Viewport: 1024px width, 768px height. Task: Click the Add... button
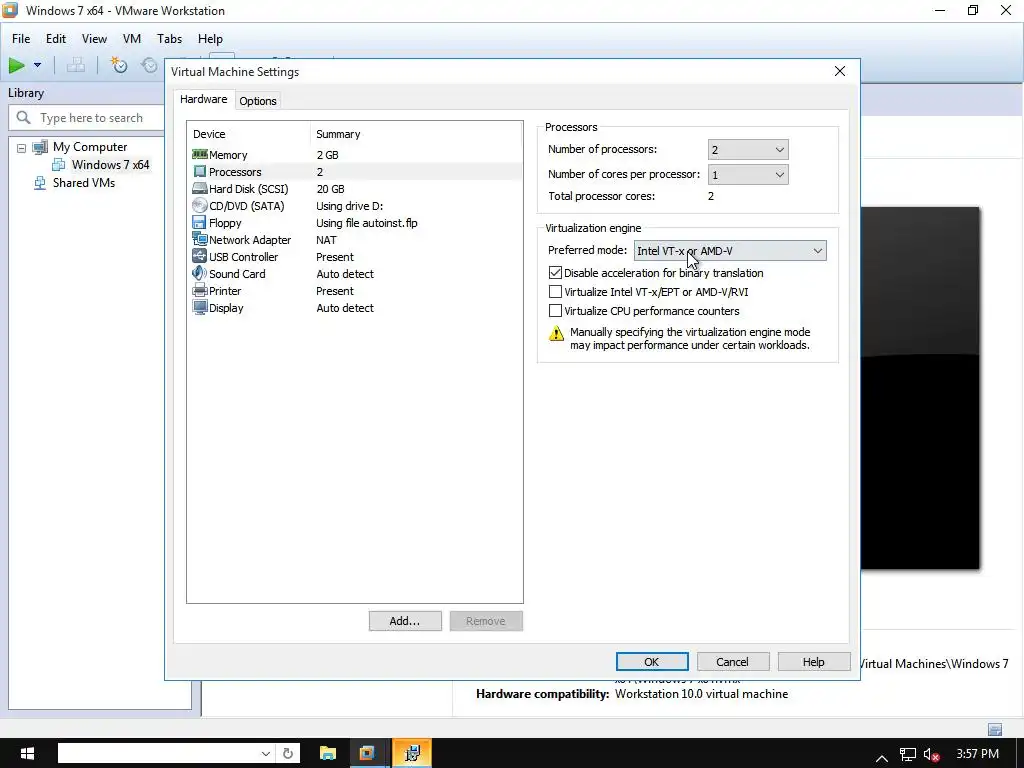[405, 621]
